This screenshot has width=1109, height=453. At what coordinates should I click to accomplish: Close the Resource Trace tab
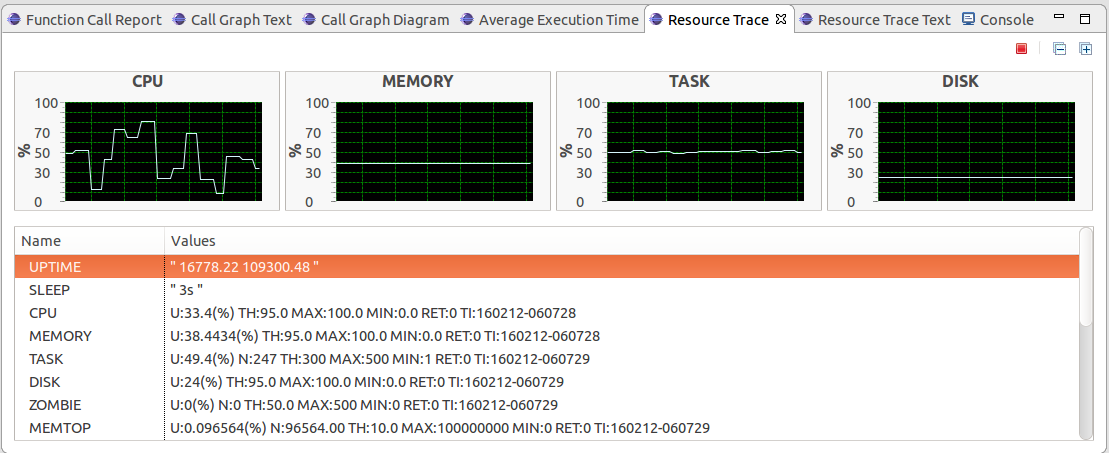[782, 19]
